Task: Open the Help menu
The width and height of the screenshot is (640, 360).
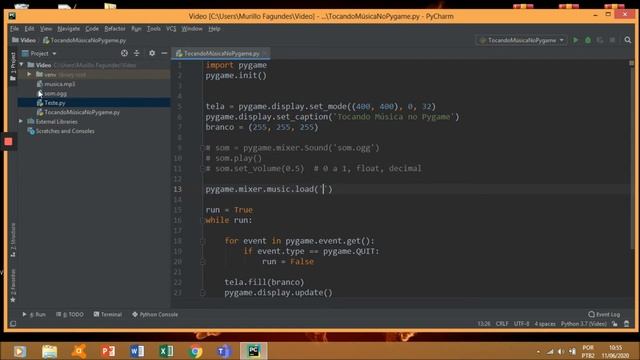Action: [x=214, y=29]
